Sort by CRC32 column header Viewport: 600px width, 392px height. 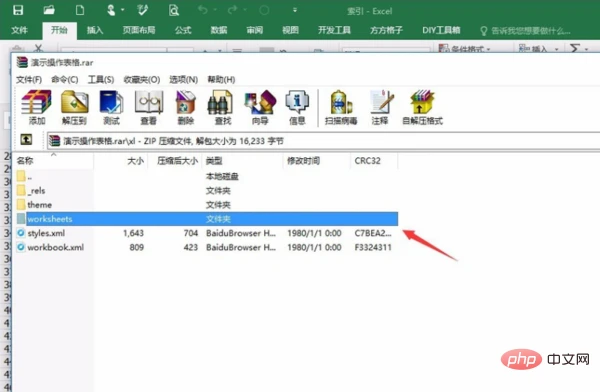(374, 161)
